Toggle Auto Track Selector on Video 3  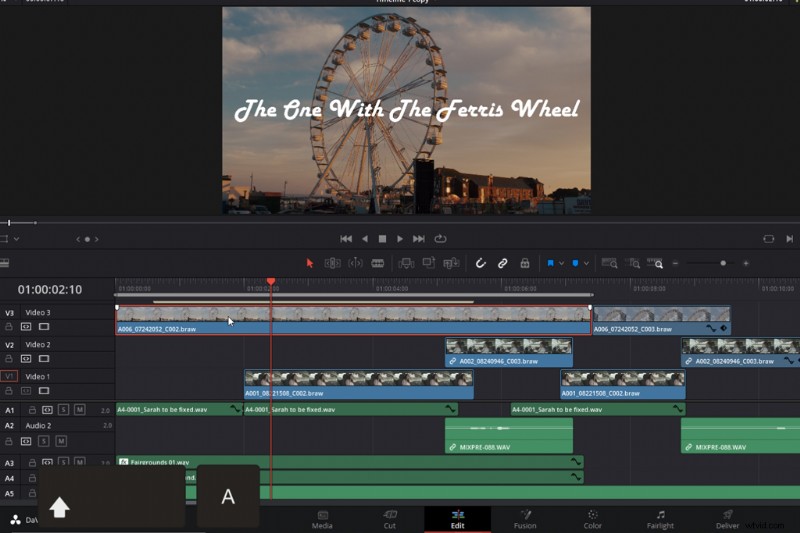point(26,326)
